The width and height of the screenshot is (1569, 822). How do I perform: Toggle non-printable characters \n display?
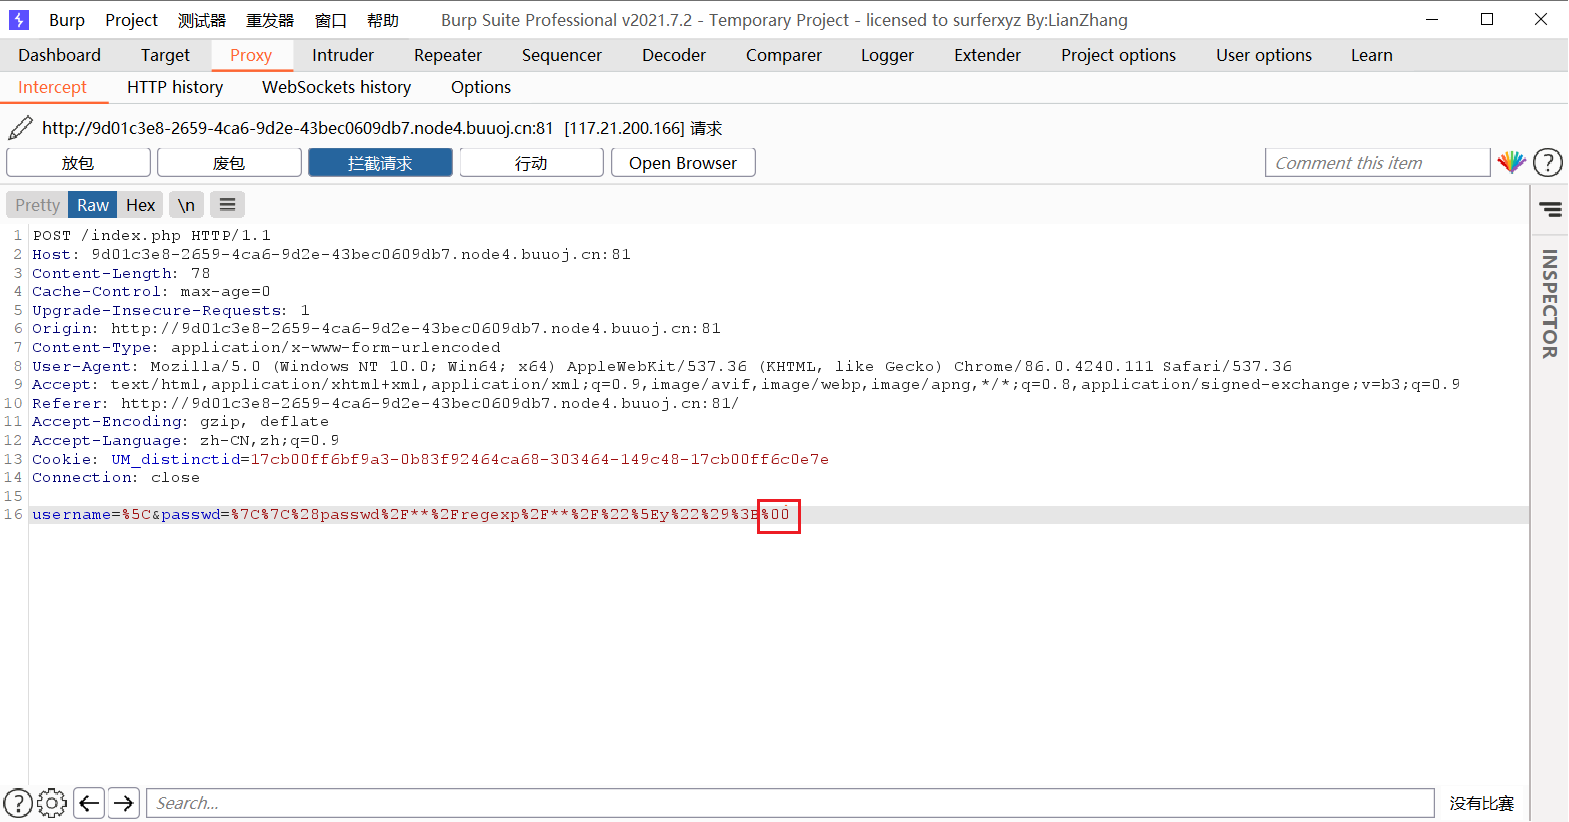(186, 205)
